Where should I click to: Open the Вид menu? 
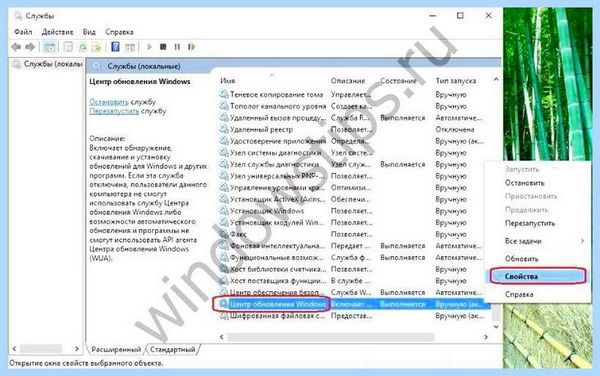pyautogui.click(x=89, y=32)
